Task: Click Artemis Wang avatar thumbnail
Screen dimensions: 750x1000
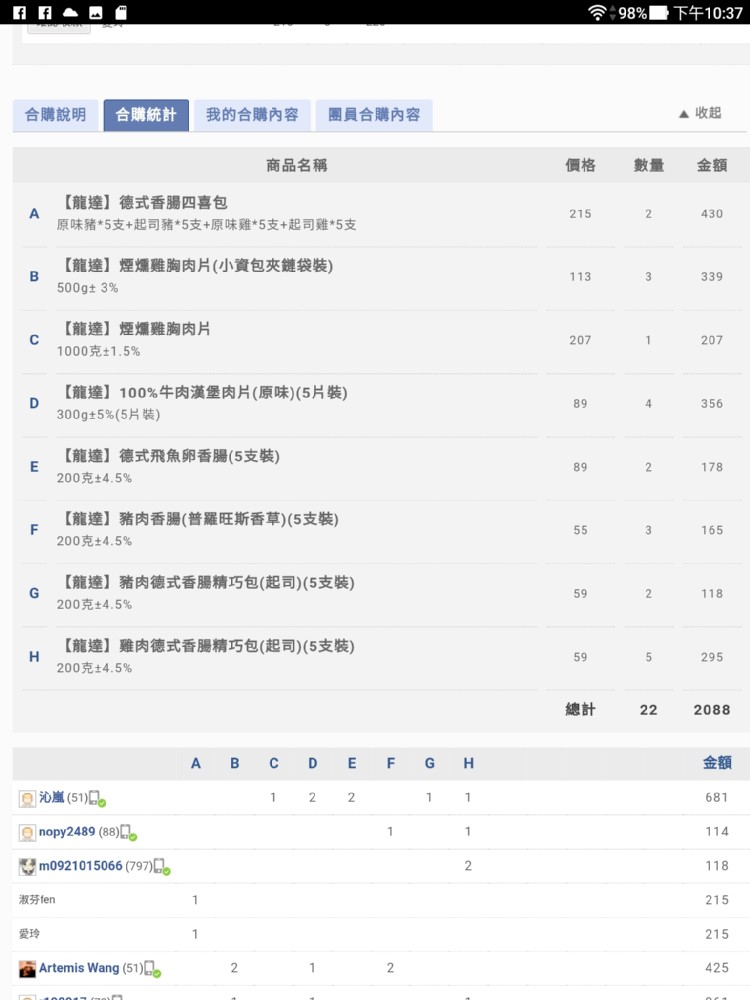Action: [27, 969]
